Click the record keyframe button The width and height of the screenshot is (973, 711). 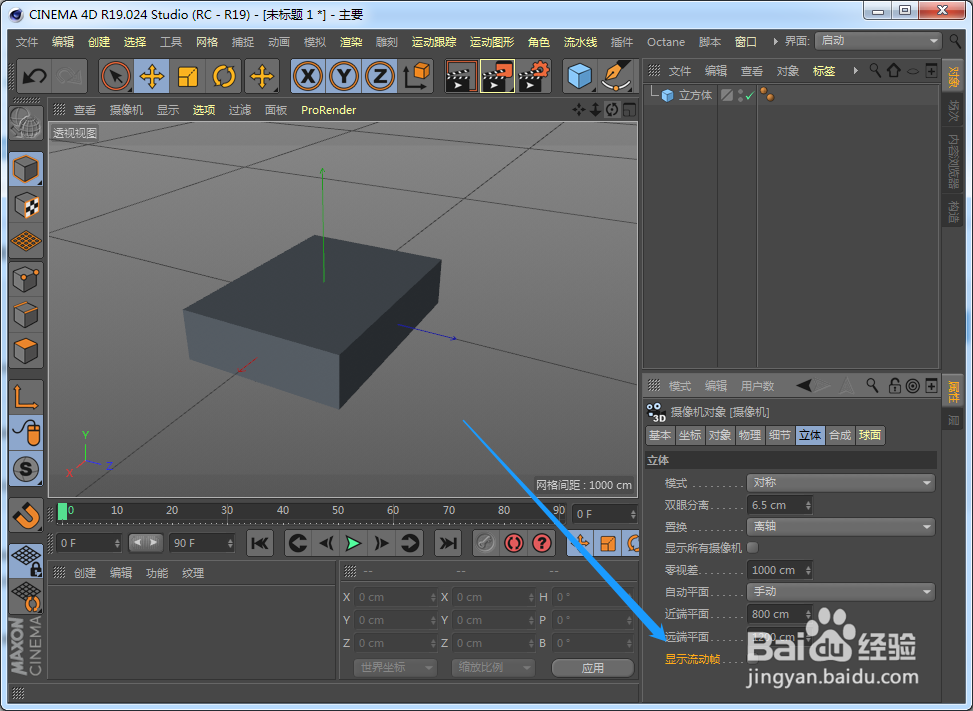click(x=514, y=543)
